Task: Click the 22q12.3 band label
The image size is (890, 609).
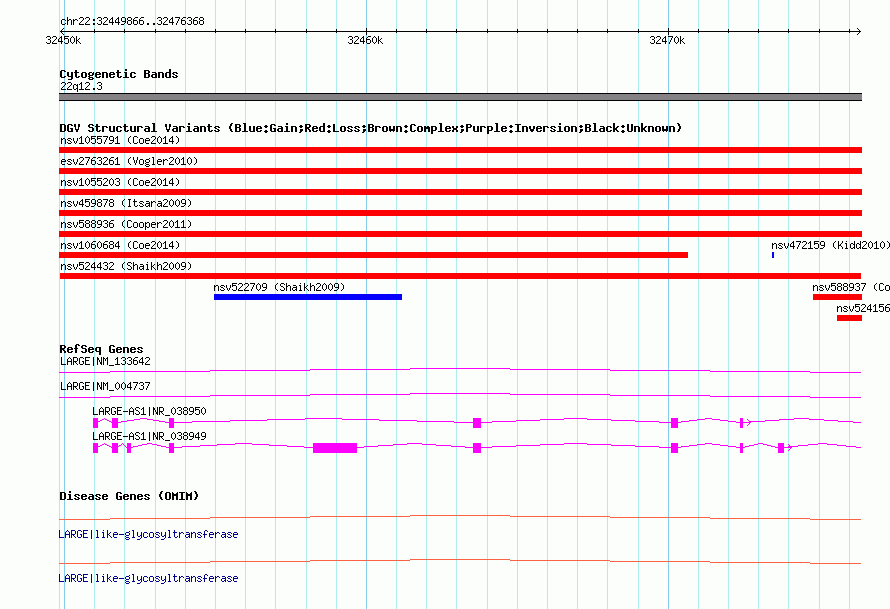Action: pyautogui.click(x=81, y=86)
